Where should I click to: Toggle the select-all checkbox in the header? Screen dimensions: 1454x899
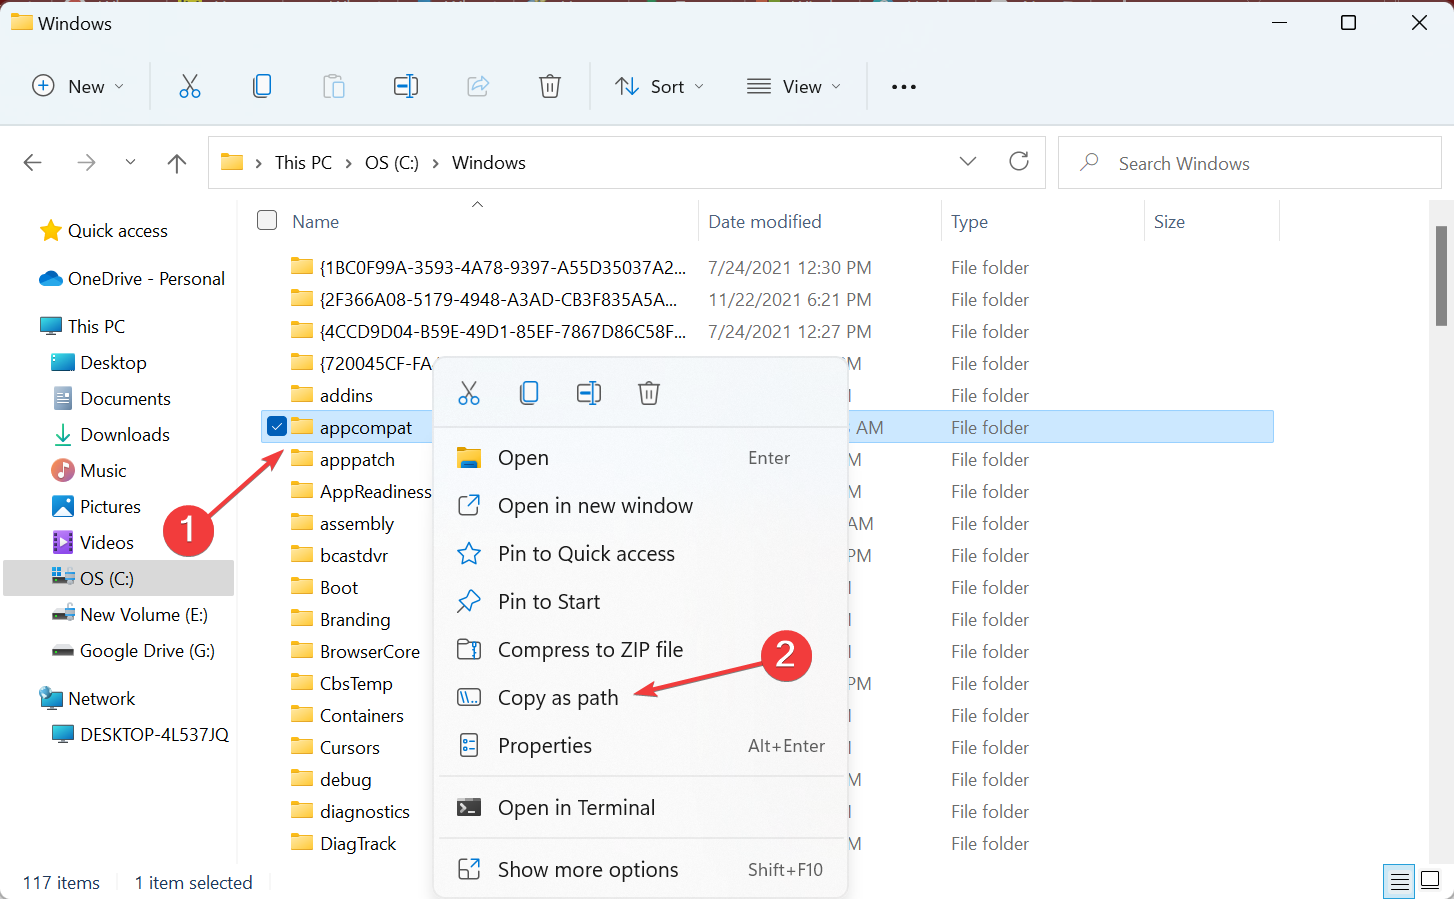click(x=267, y=220)
